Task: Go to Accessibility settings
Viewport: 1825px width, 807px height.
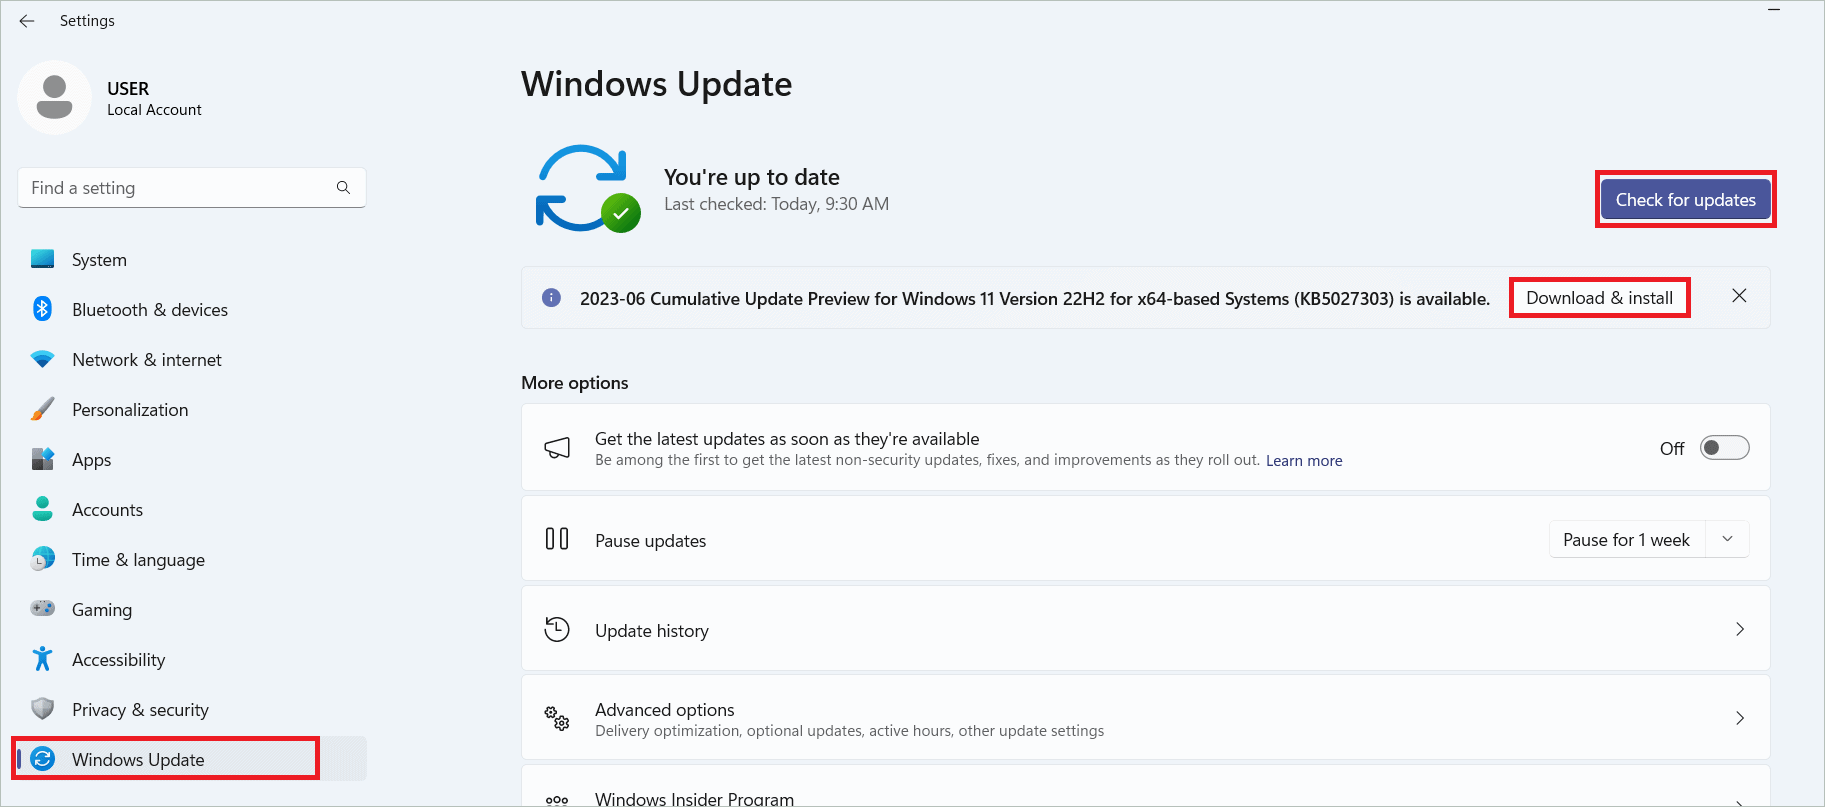Action: tap(192, 659)
